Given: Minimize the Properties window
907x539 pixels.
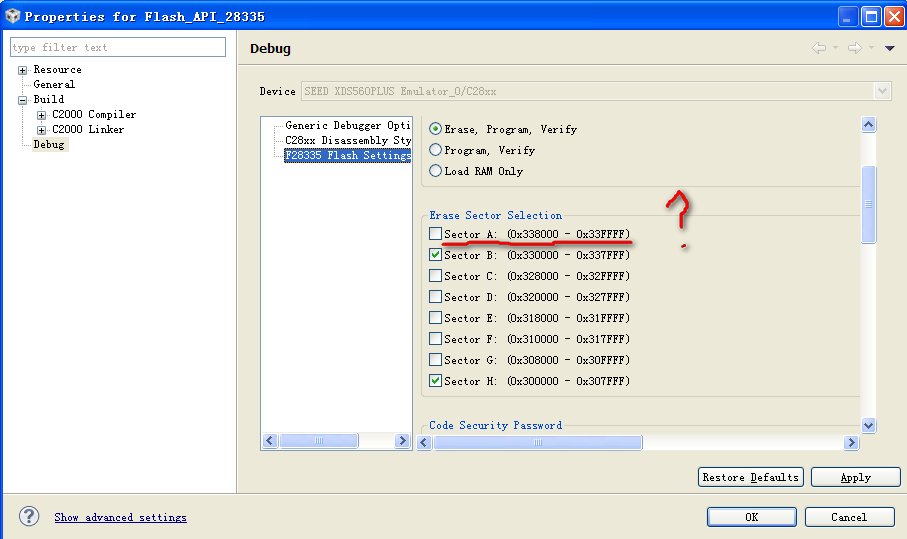Looking at the screenshot, I should (x=847, y=16).
